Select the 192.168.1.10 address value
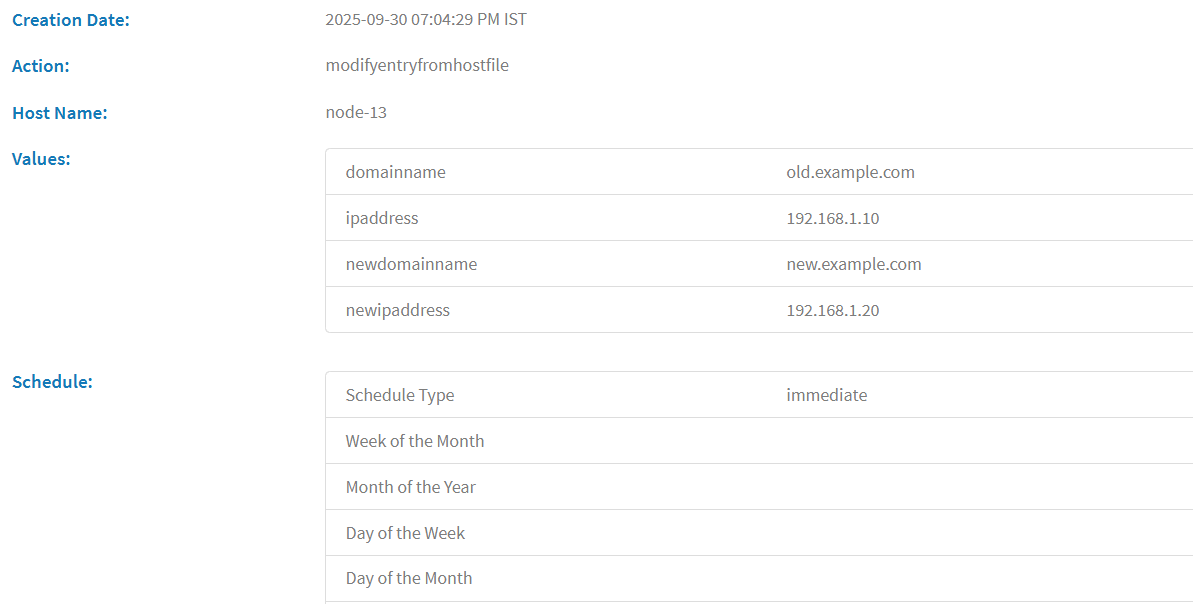 (833, 218)
